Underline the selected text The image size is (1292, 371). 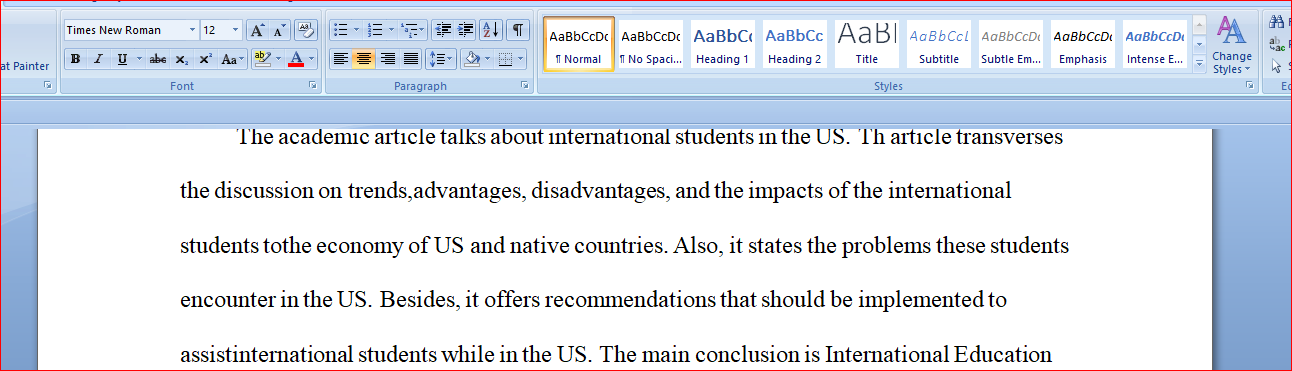pyautogui.click(x=122, y=59)
